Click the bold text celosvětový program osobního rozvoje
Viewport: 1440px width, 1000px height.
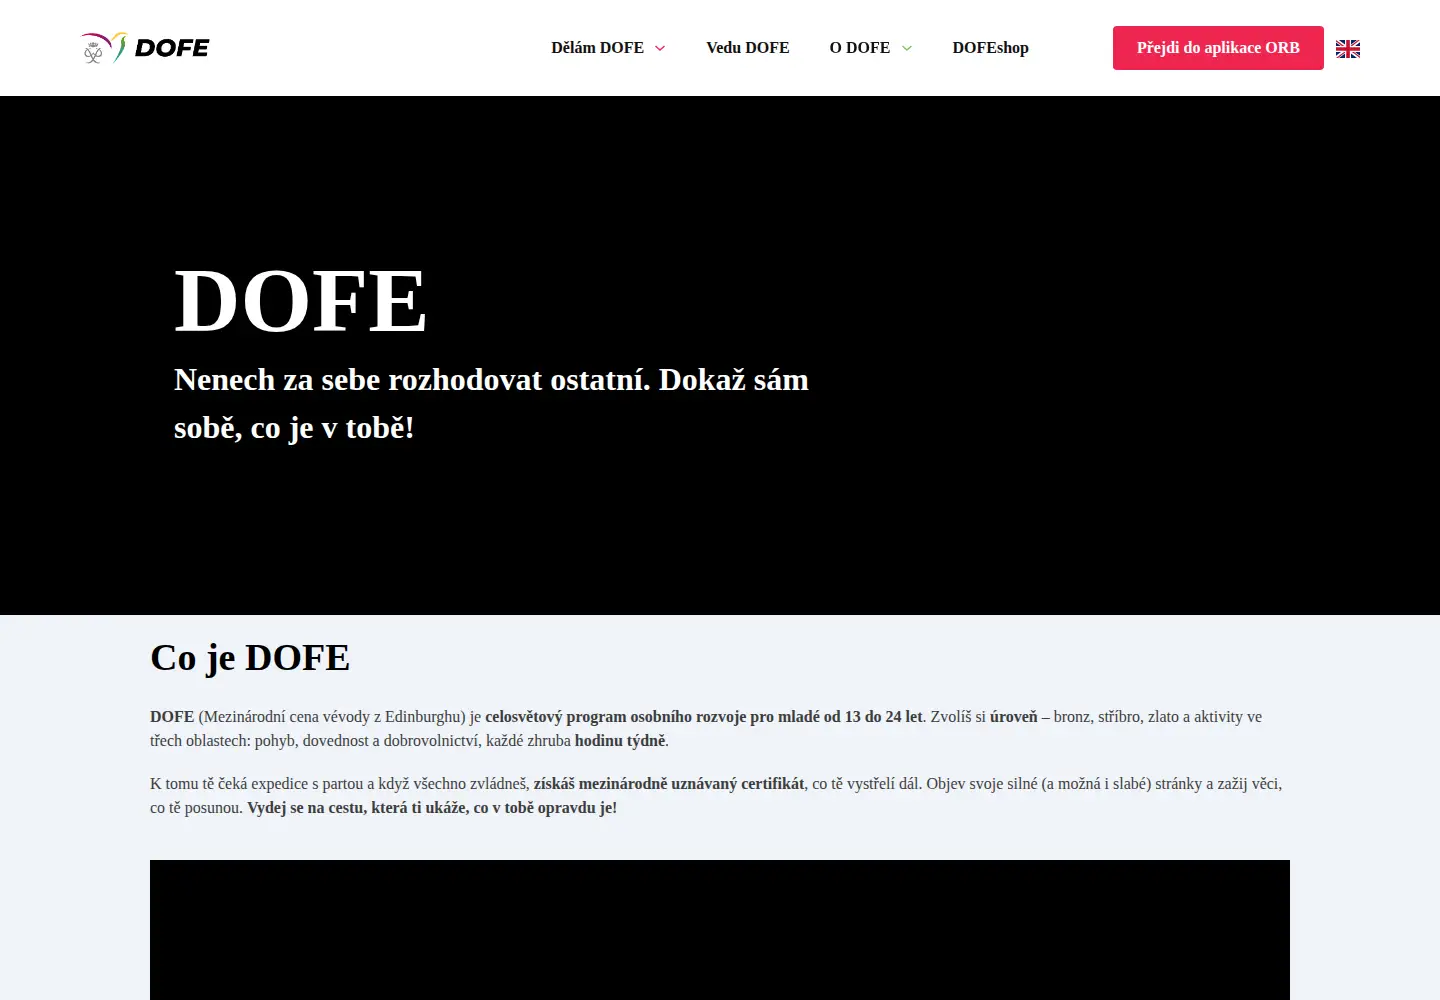click(x=704, y=717)
